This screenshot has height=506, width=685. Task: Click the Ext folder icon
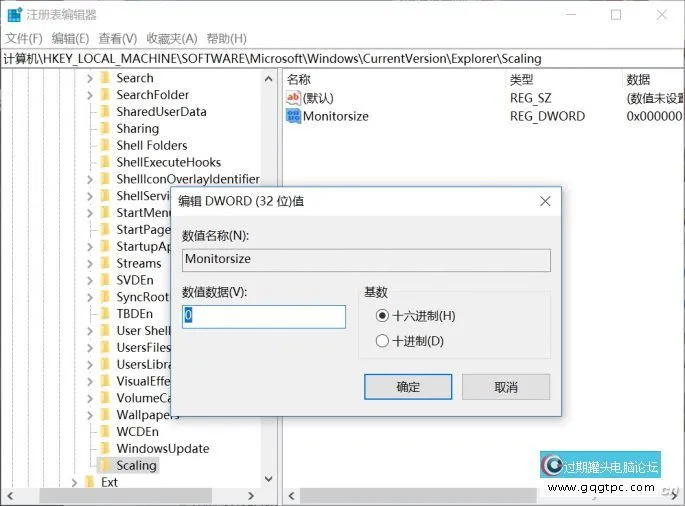click(90, 482)
